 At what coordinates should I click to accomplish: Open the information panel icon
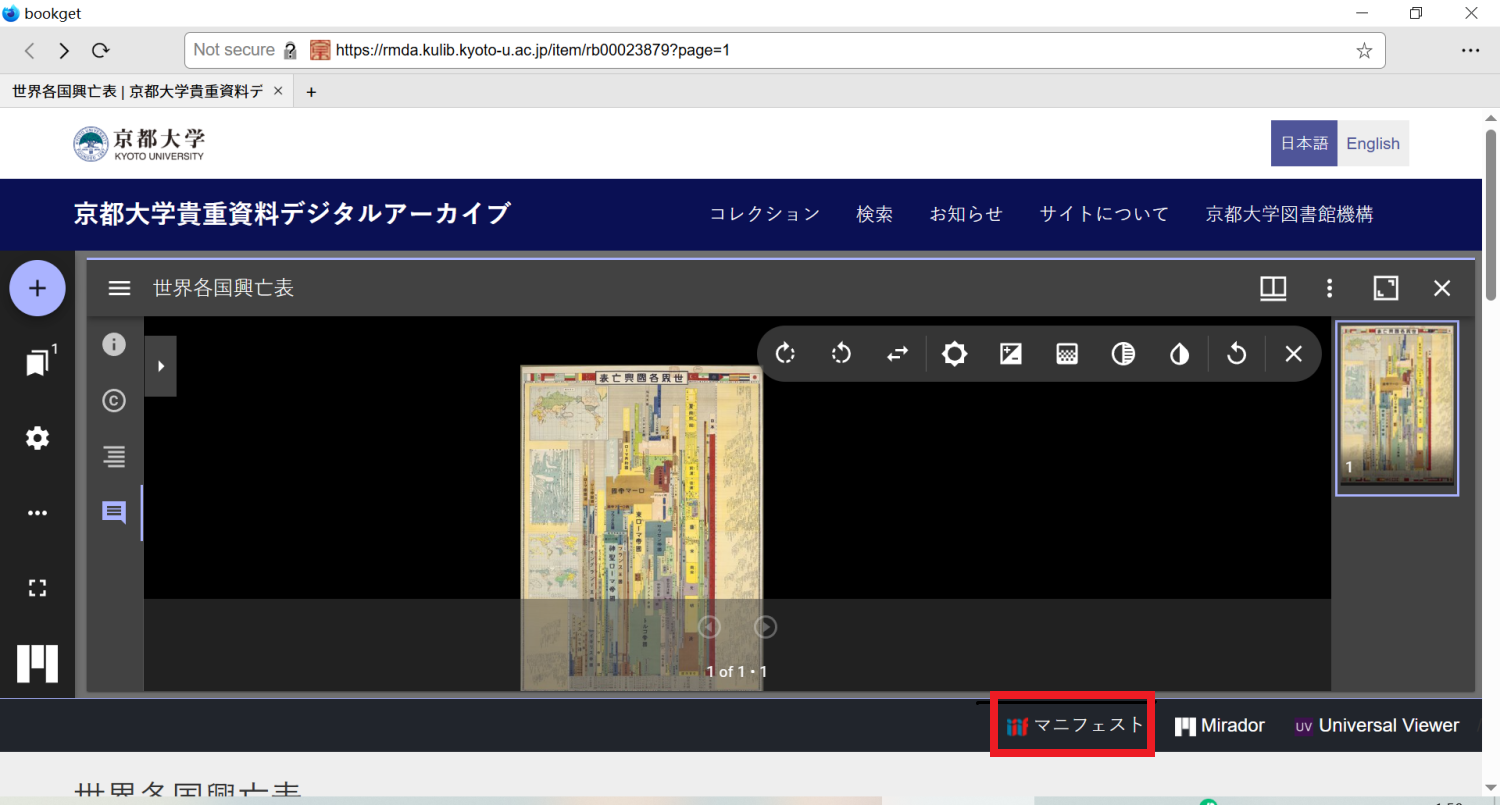(x=114, y=345)
